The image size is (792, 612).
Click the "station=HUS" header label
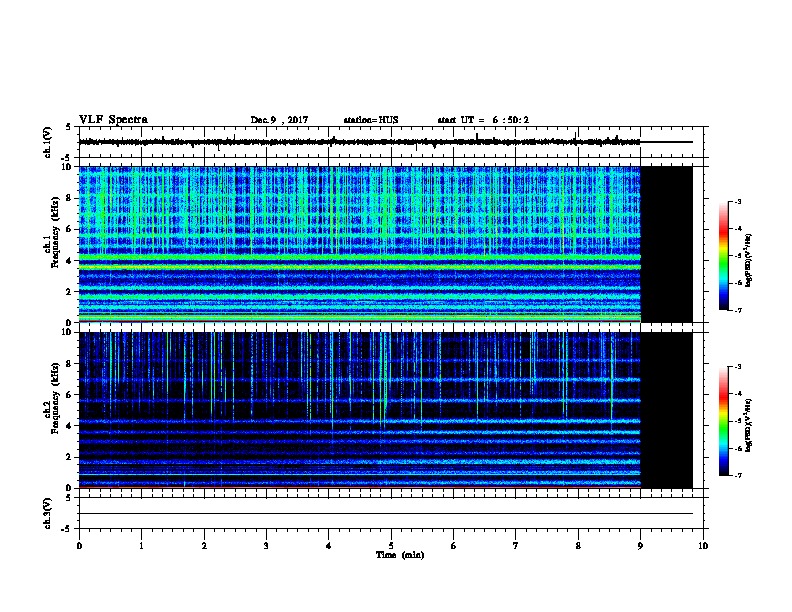(x=371, y=120)
